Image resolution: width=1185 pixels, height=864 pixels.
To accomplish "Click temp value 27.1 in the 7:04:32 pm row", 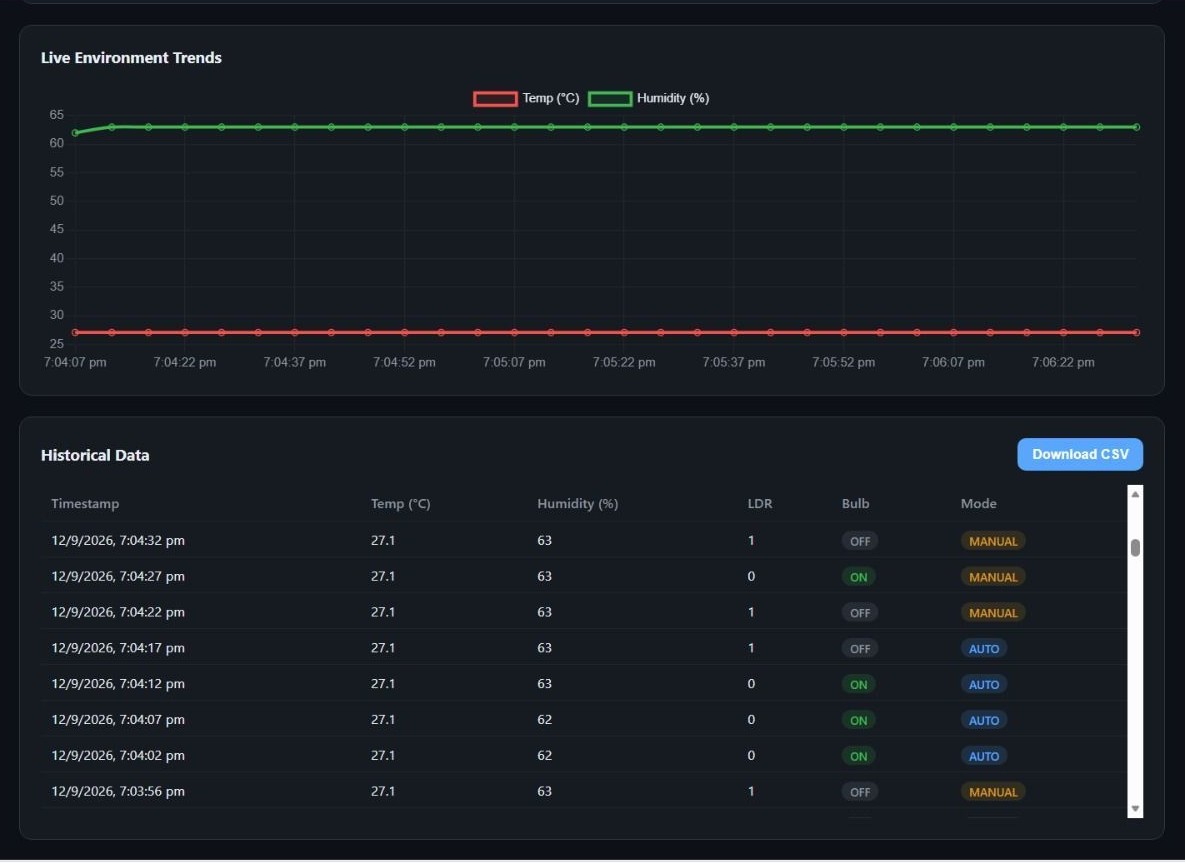I will coord(383,541).
